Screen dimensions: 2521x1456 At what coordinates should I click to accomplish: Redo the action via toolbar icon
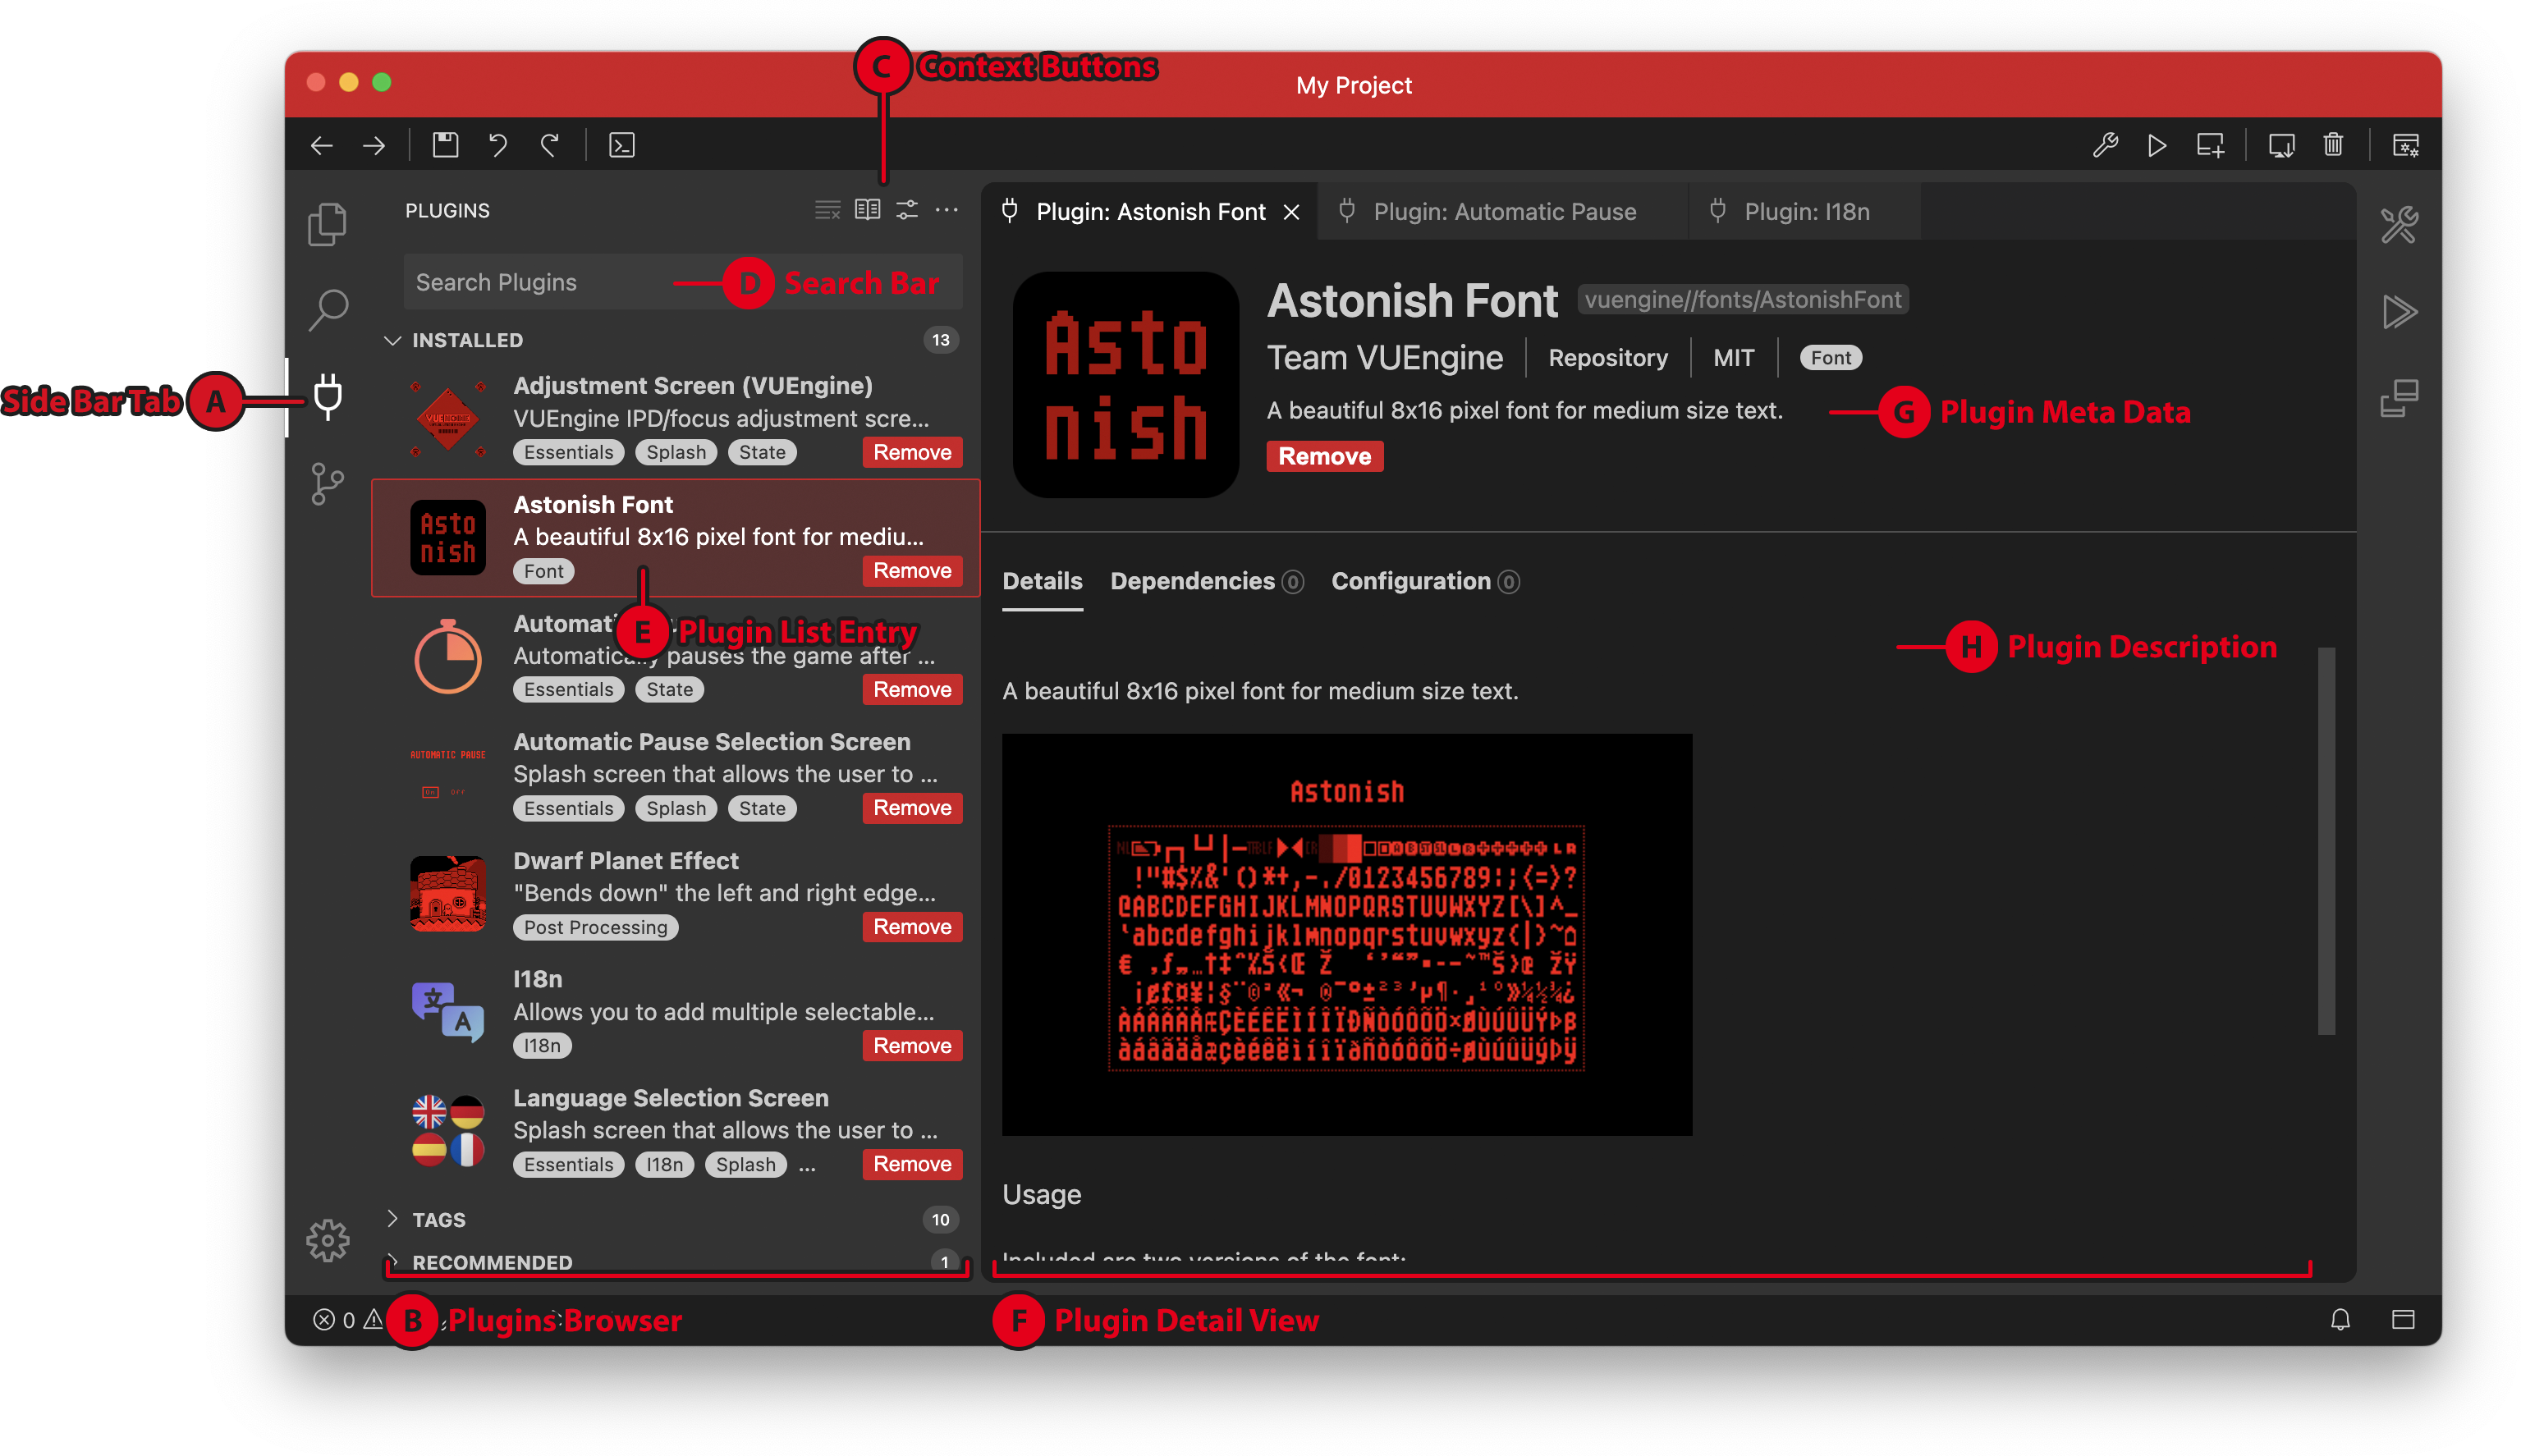(549, 145)
